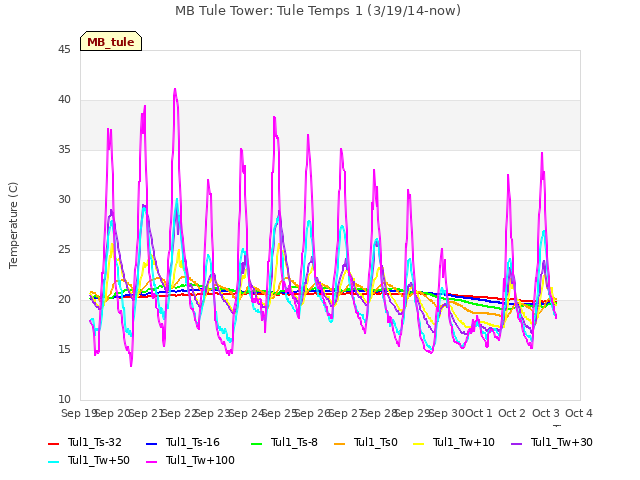The width and height of the screenshot is (640, 480).
Task: Click the Oct 2 x-axis date label
Action: coord(512,413)
